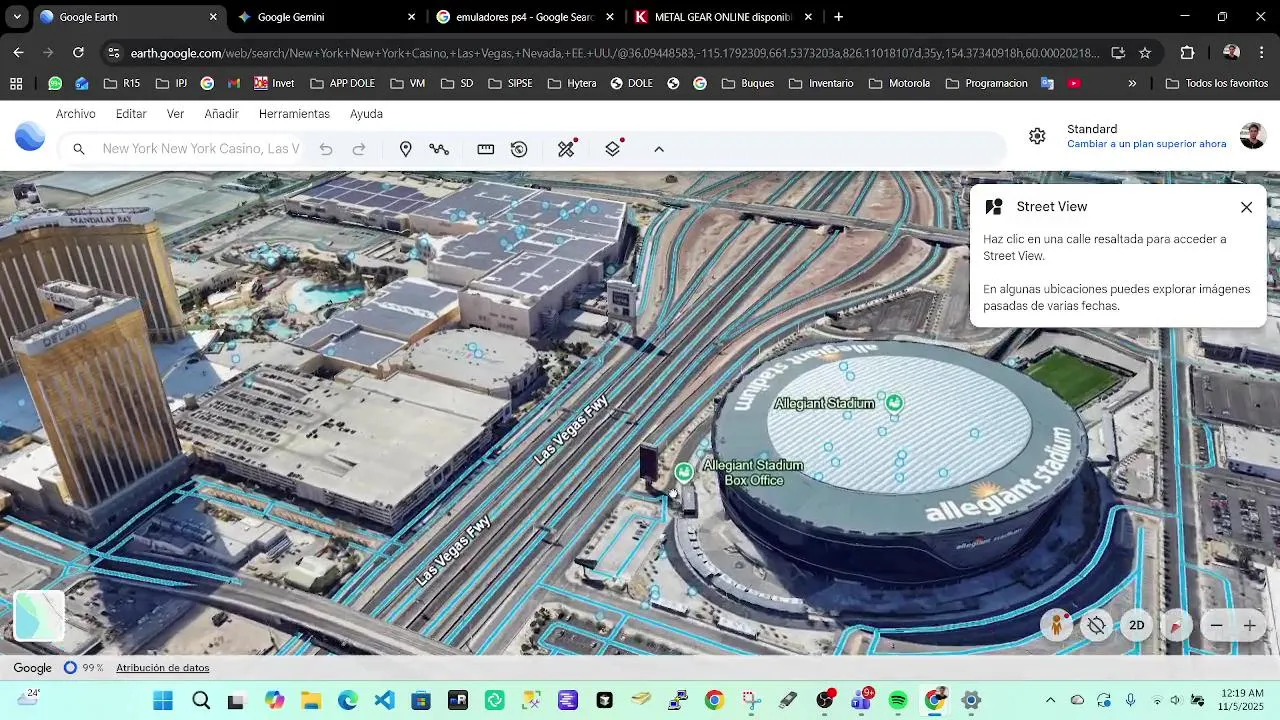Viewport: 1280px width, 720px height.
Task: Open the Chrome three-dot menu
Action: point(1261,53)
